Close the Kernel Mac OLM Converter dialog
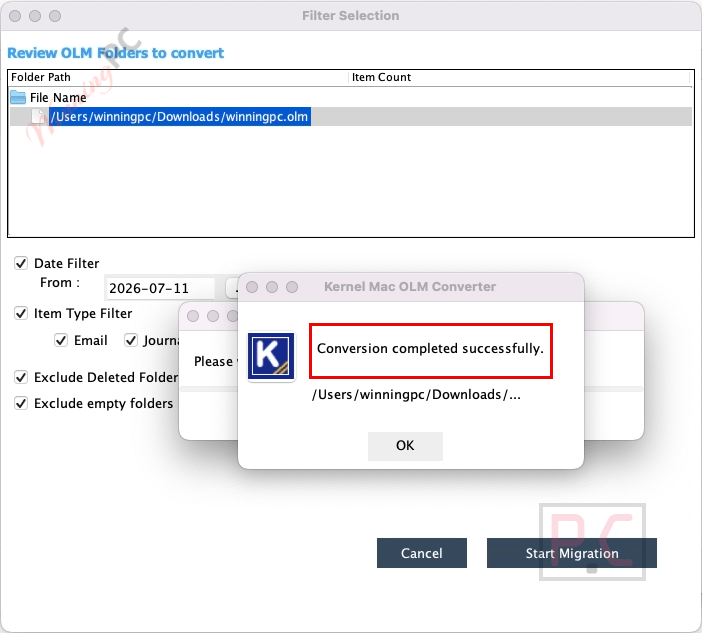The width and height of the screenshot is (702, 633). (x=252, y=287)
